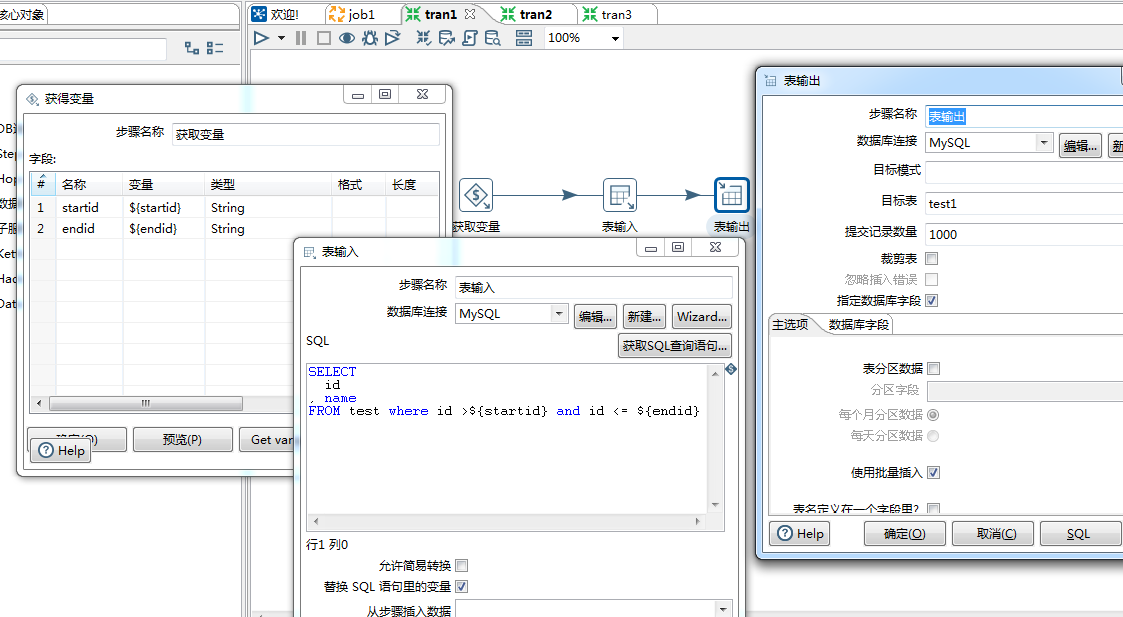This screenshot has height=617, width=1123.
Task: Switch to the 数据库字段 tab
Action: [x=858, y=325]
